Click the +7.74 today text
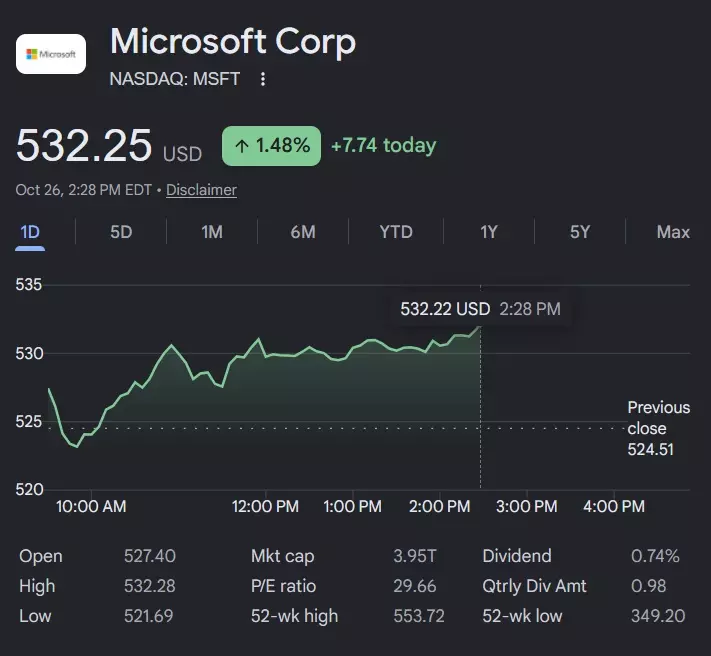This screenshot has height=656, width=711. point(384,146)
